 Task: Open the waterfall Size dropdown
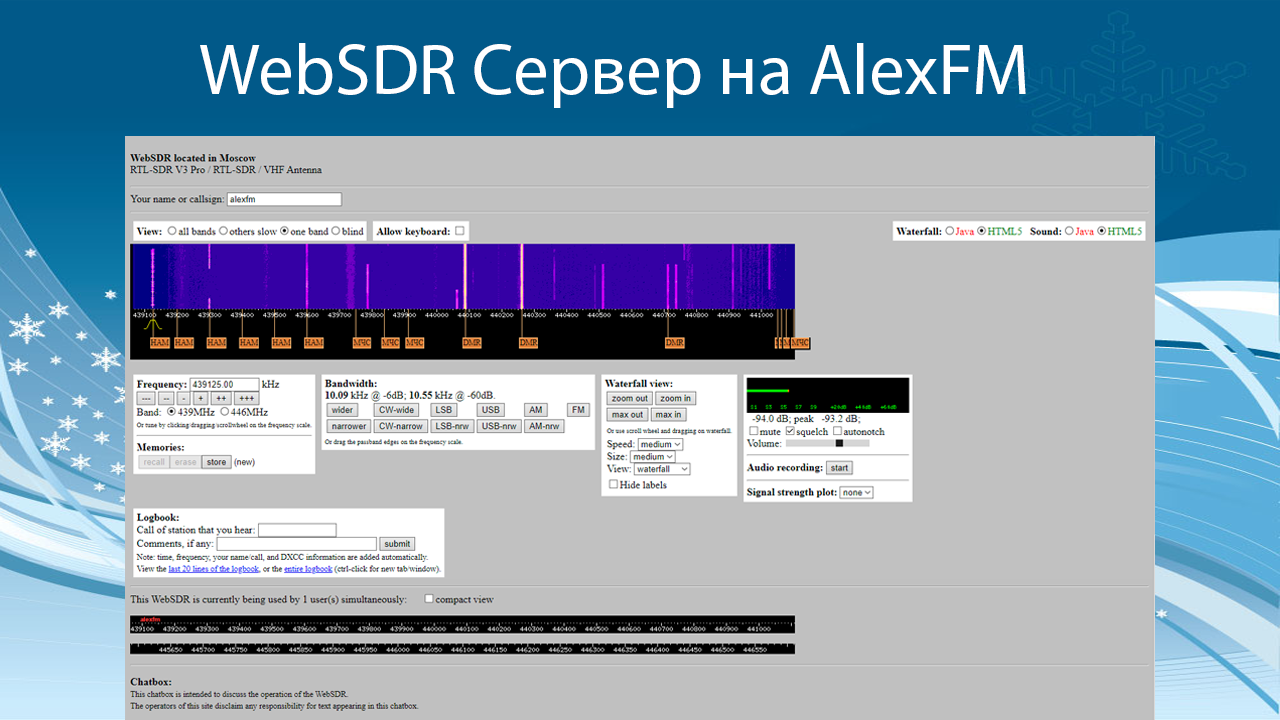[x=653, y=457]
